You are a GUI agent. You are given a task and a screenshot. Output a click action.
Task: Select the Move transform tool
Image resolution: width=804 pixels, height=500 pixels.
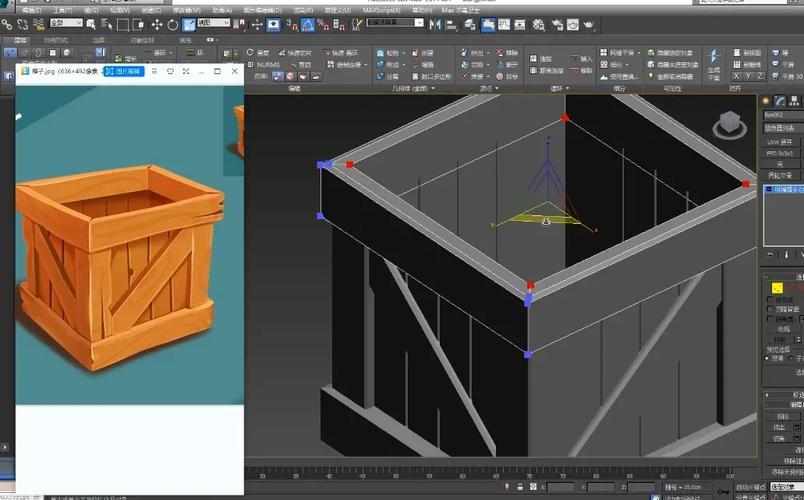(x=157, y=24)
